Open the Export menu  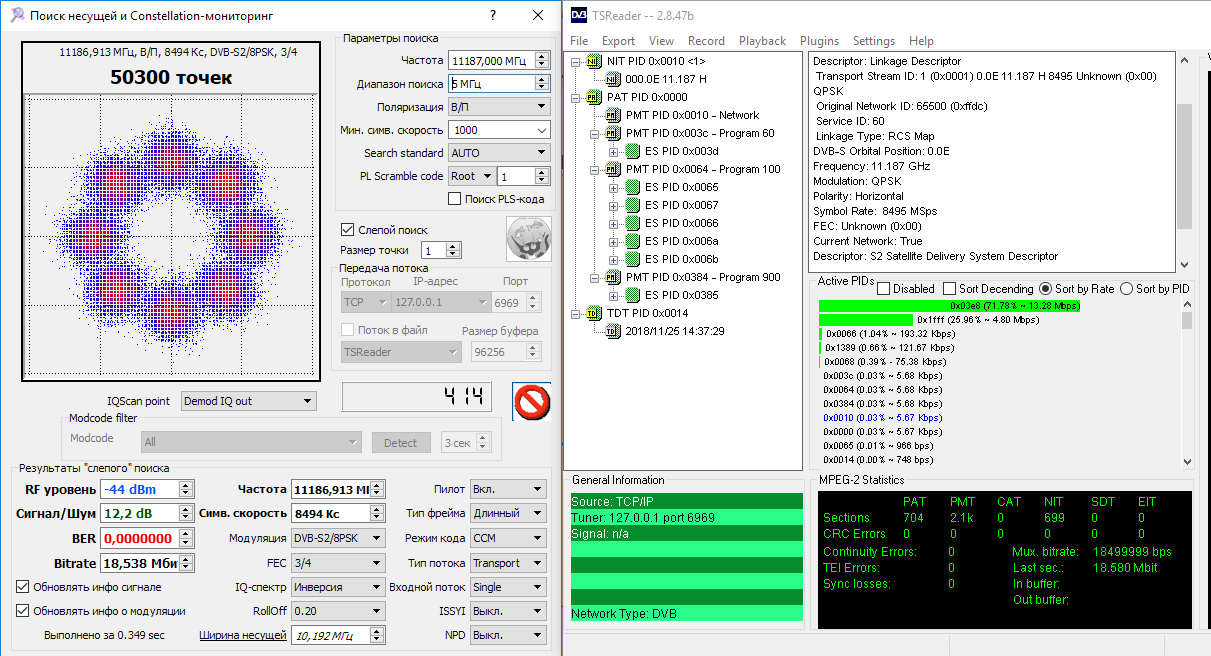point(618,41)
